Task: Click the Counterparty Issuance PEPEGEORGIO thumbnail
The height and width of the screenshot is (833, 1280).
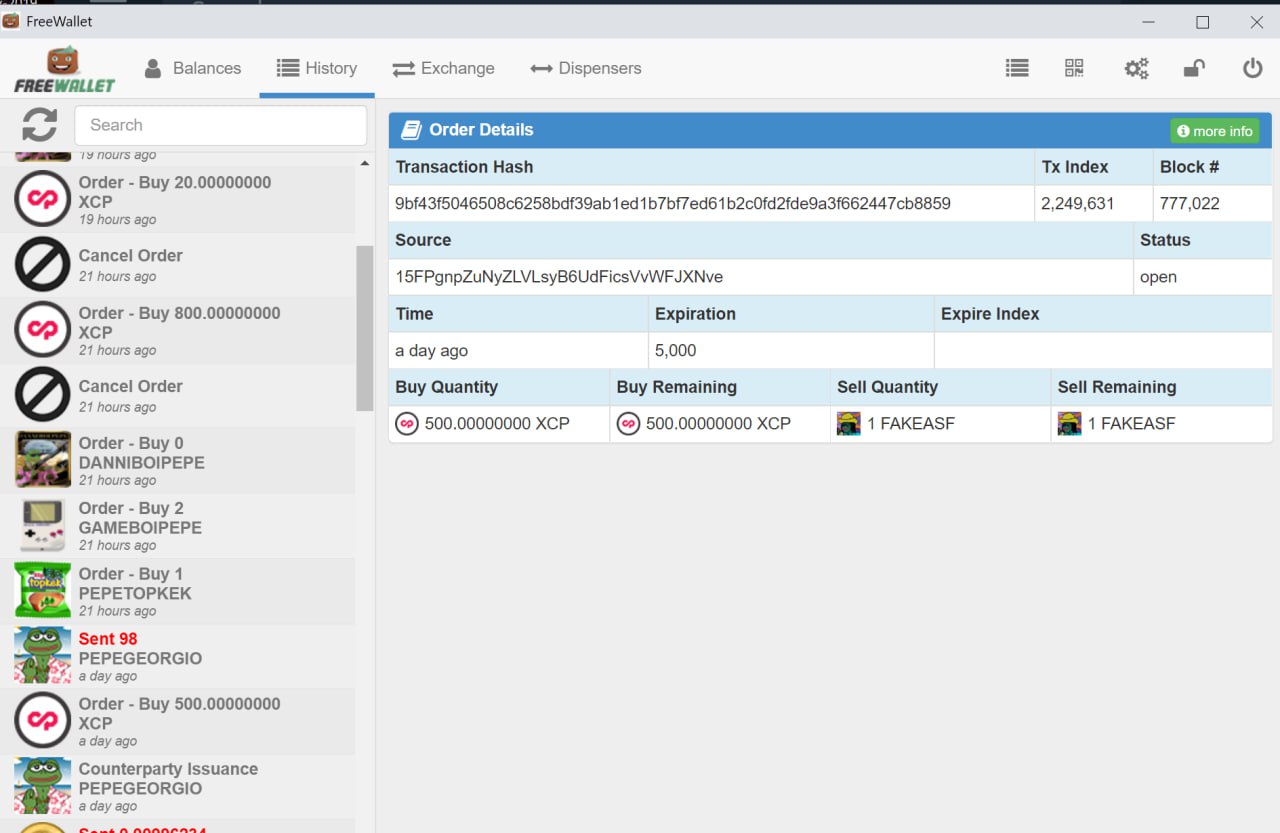Action: [43, 786]
